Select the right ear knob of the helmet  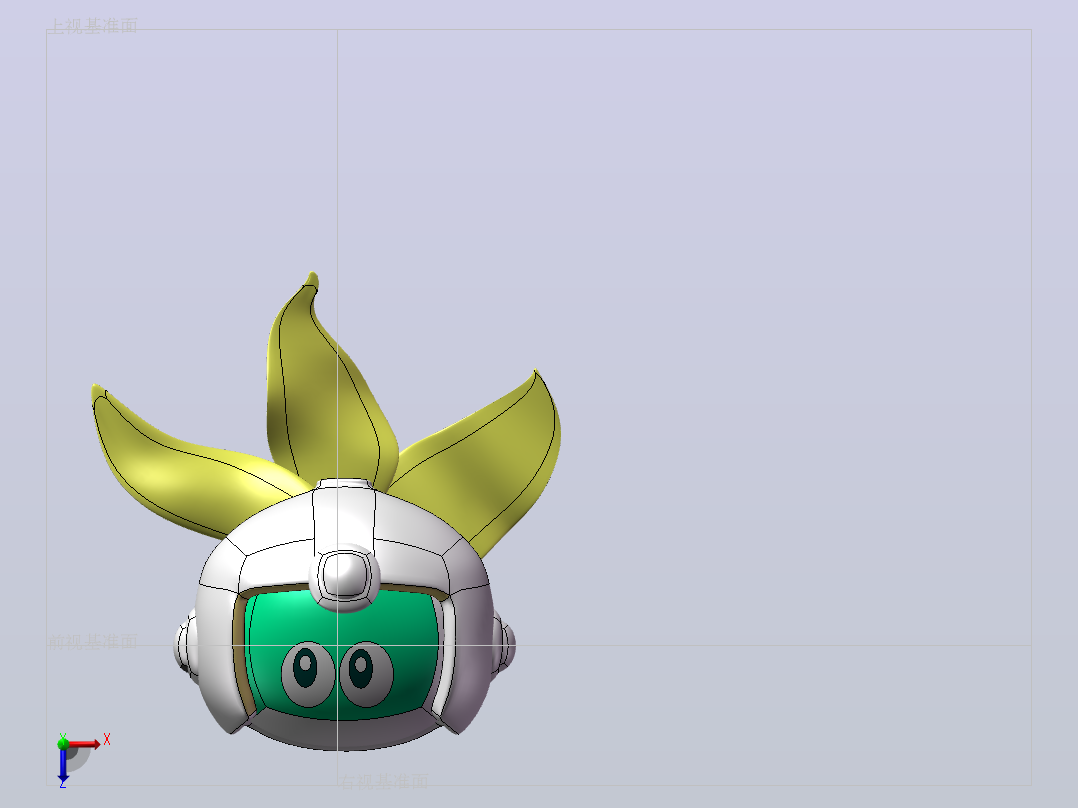(x=504, y=646)
